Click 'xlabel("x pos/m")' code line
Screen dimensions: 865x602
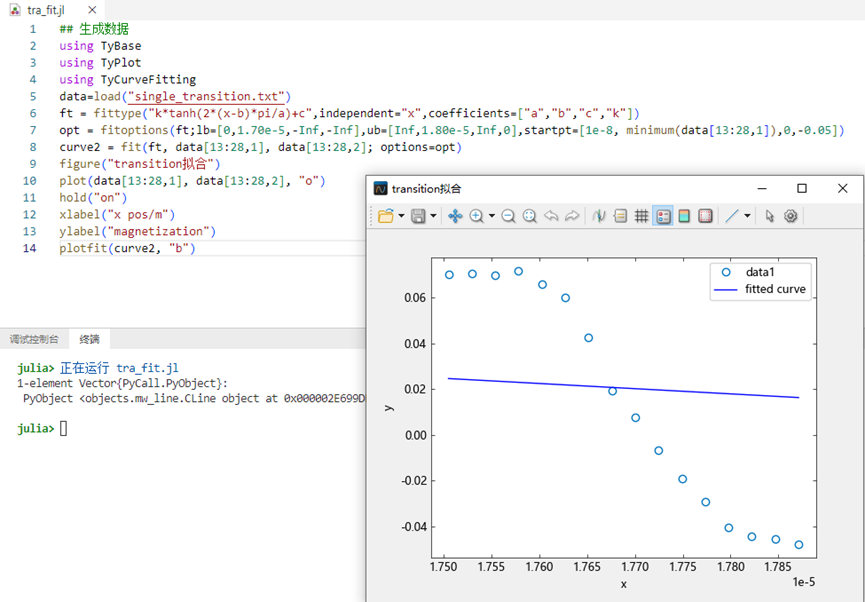pyautogui.click(x=117, y=215)
